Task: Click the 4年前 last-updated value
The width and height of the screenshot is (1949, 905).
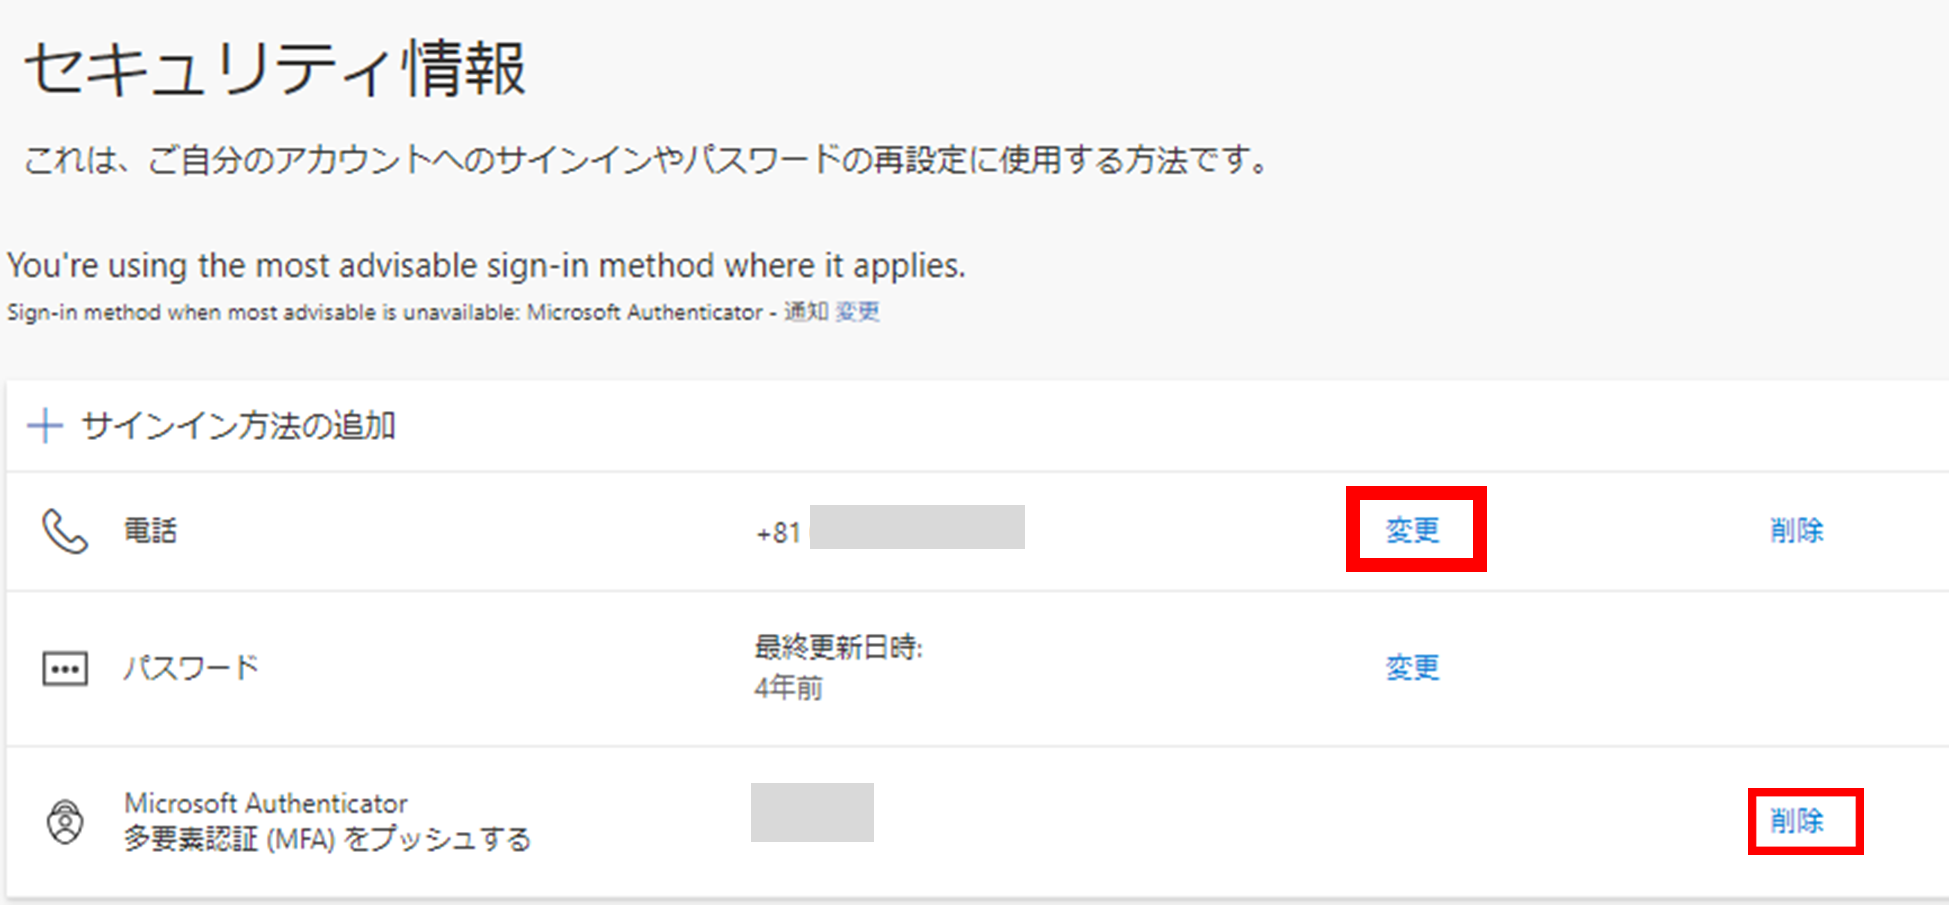Action: (x=788, y=688)
